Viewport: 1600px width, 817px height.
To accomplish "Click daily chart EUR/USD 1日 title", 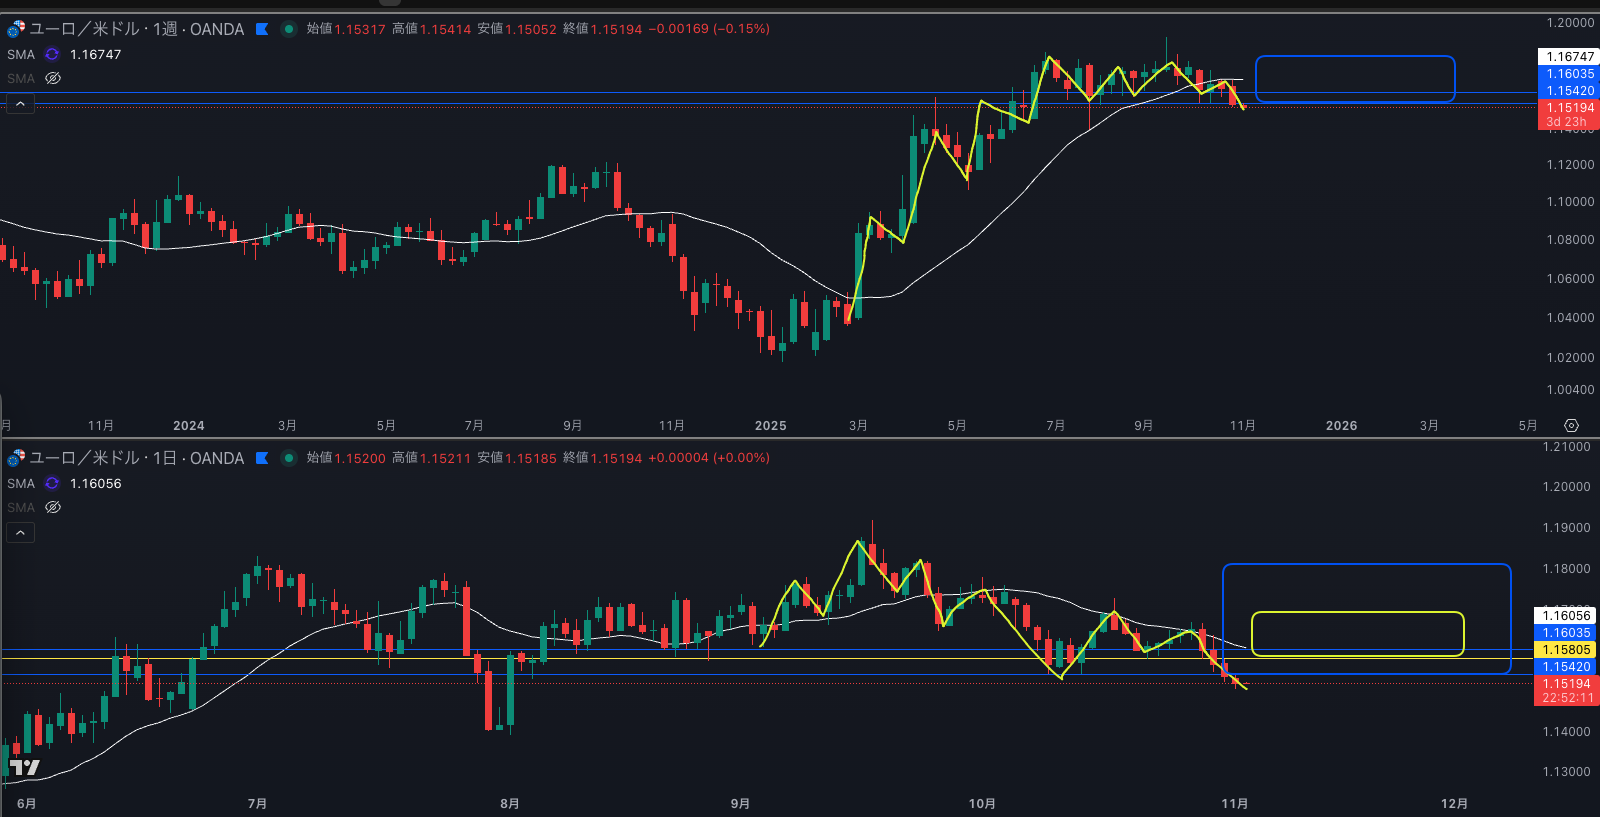I will 136,458.
